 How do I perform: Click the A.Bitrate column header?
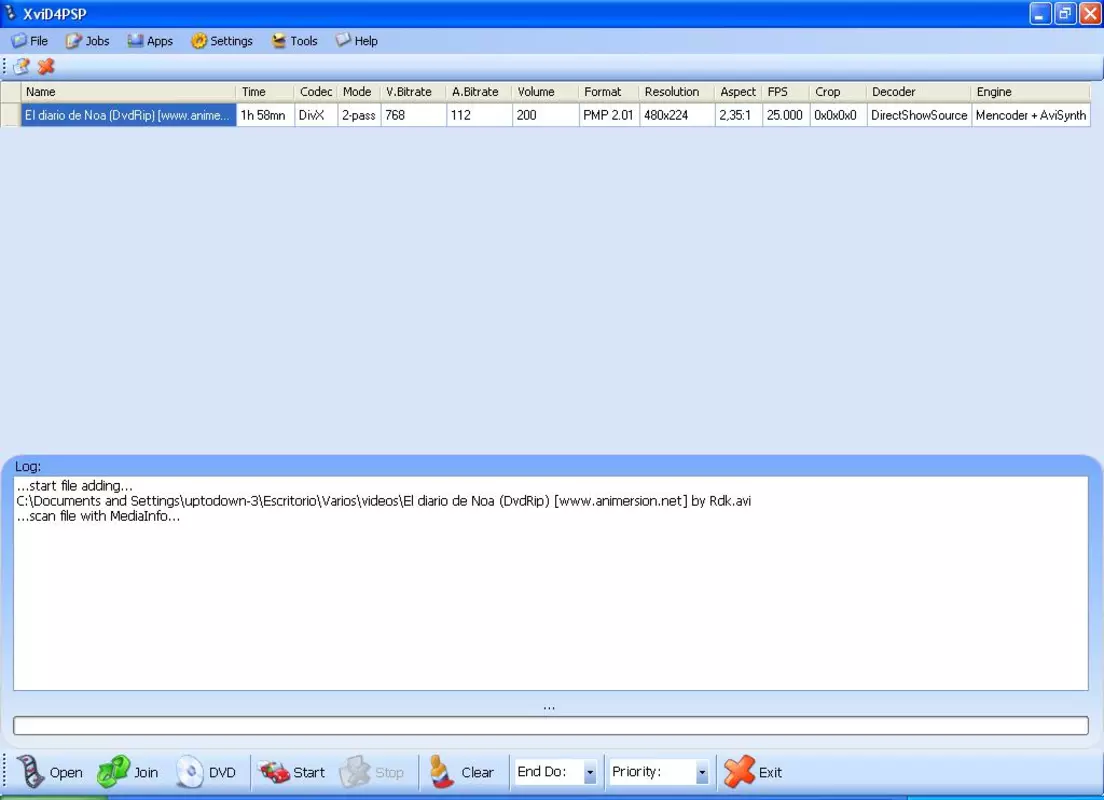(x=479, y=92)
